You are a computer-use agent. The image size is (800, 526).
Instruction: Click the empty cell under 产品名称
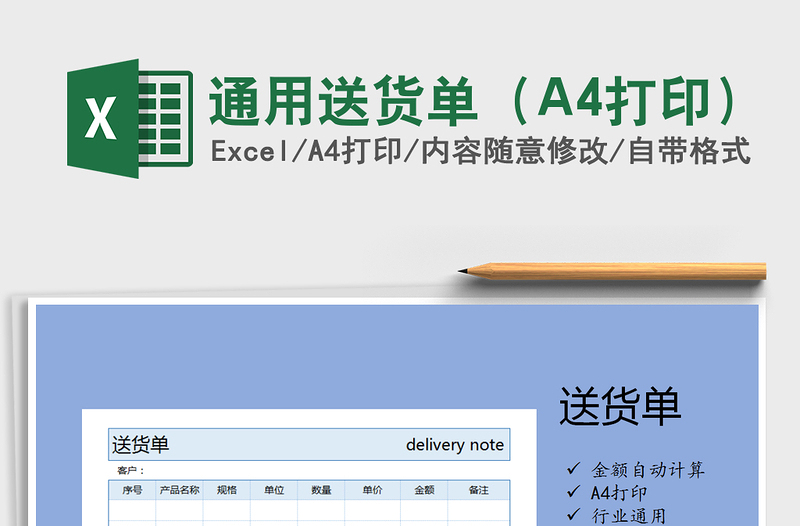pyautogui.click(x=179, y=510)
